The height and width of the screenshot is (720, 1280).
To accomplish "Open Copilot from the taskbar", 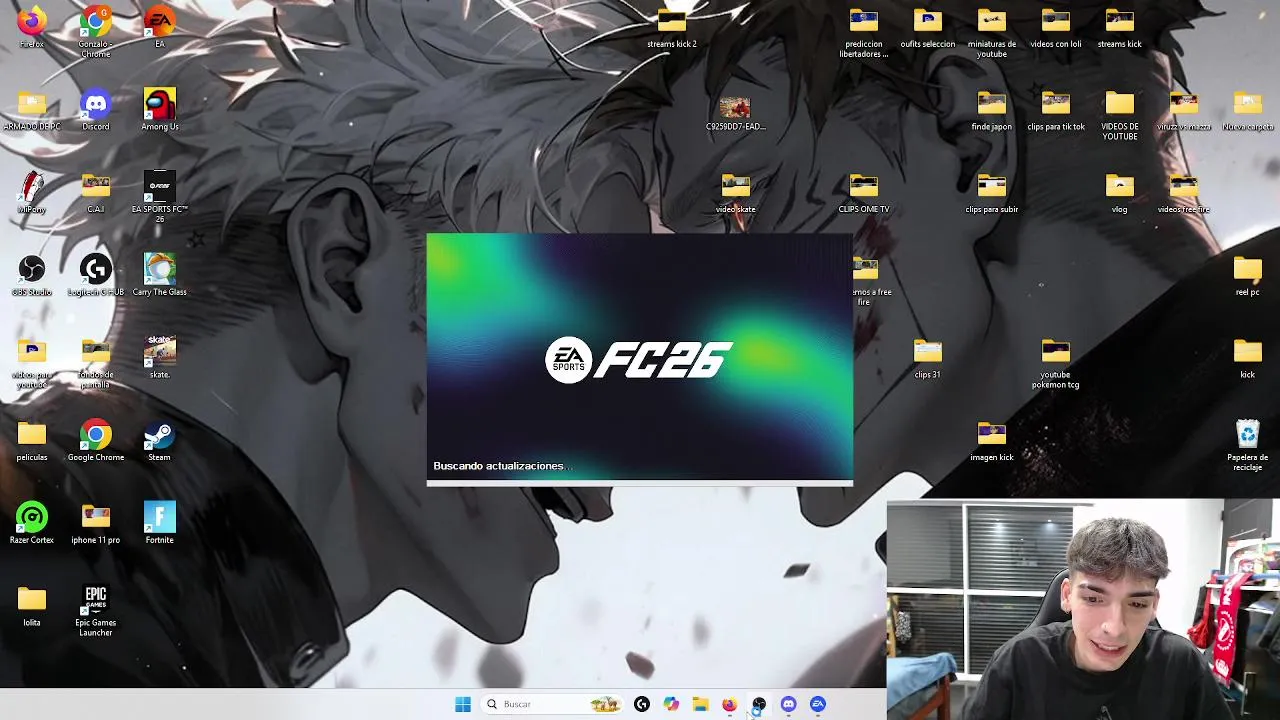I will 671,704.
